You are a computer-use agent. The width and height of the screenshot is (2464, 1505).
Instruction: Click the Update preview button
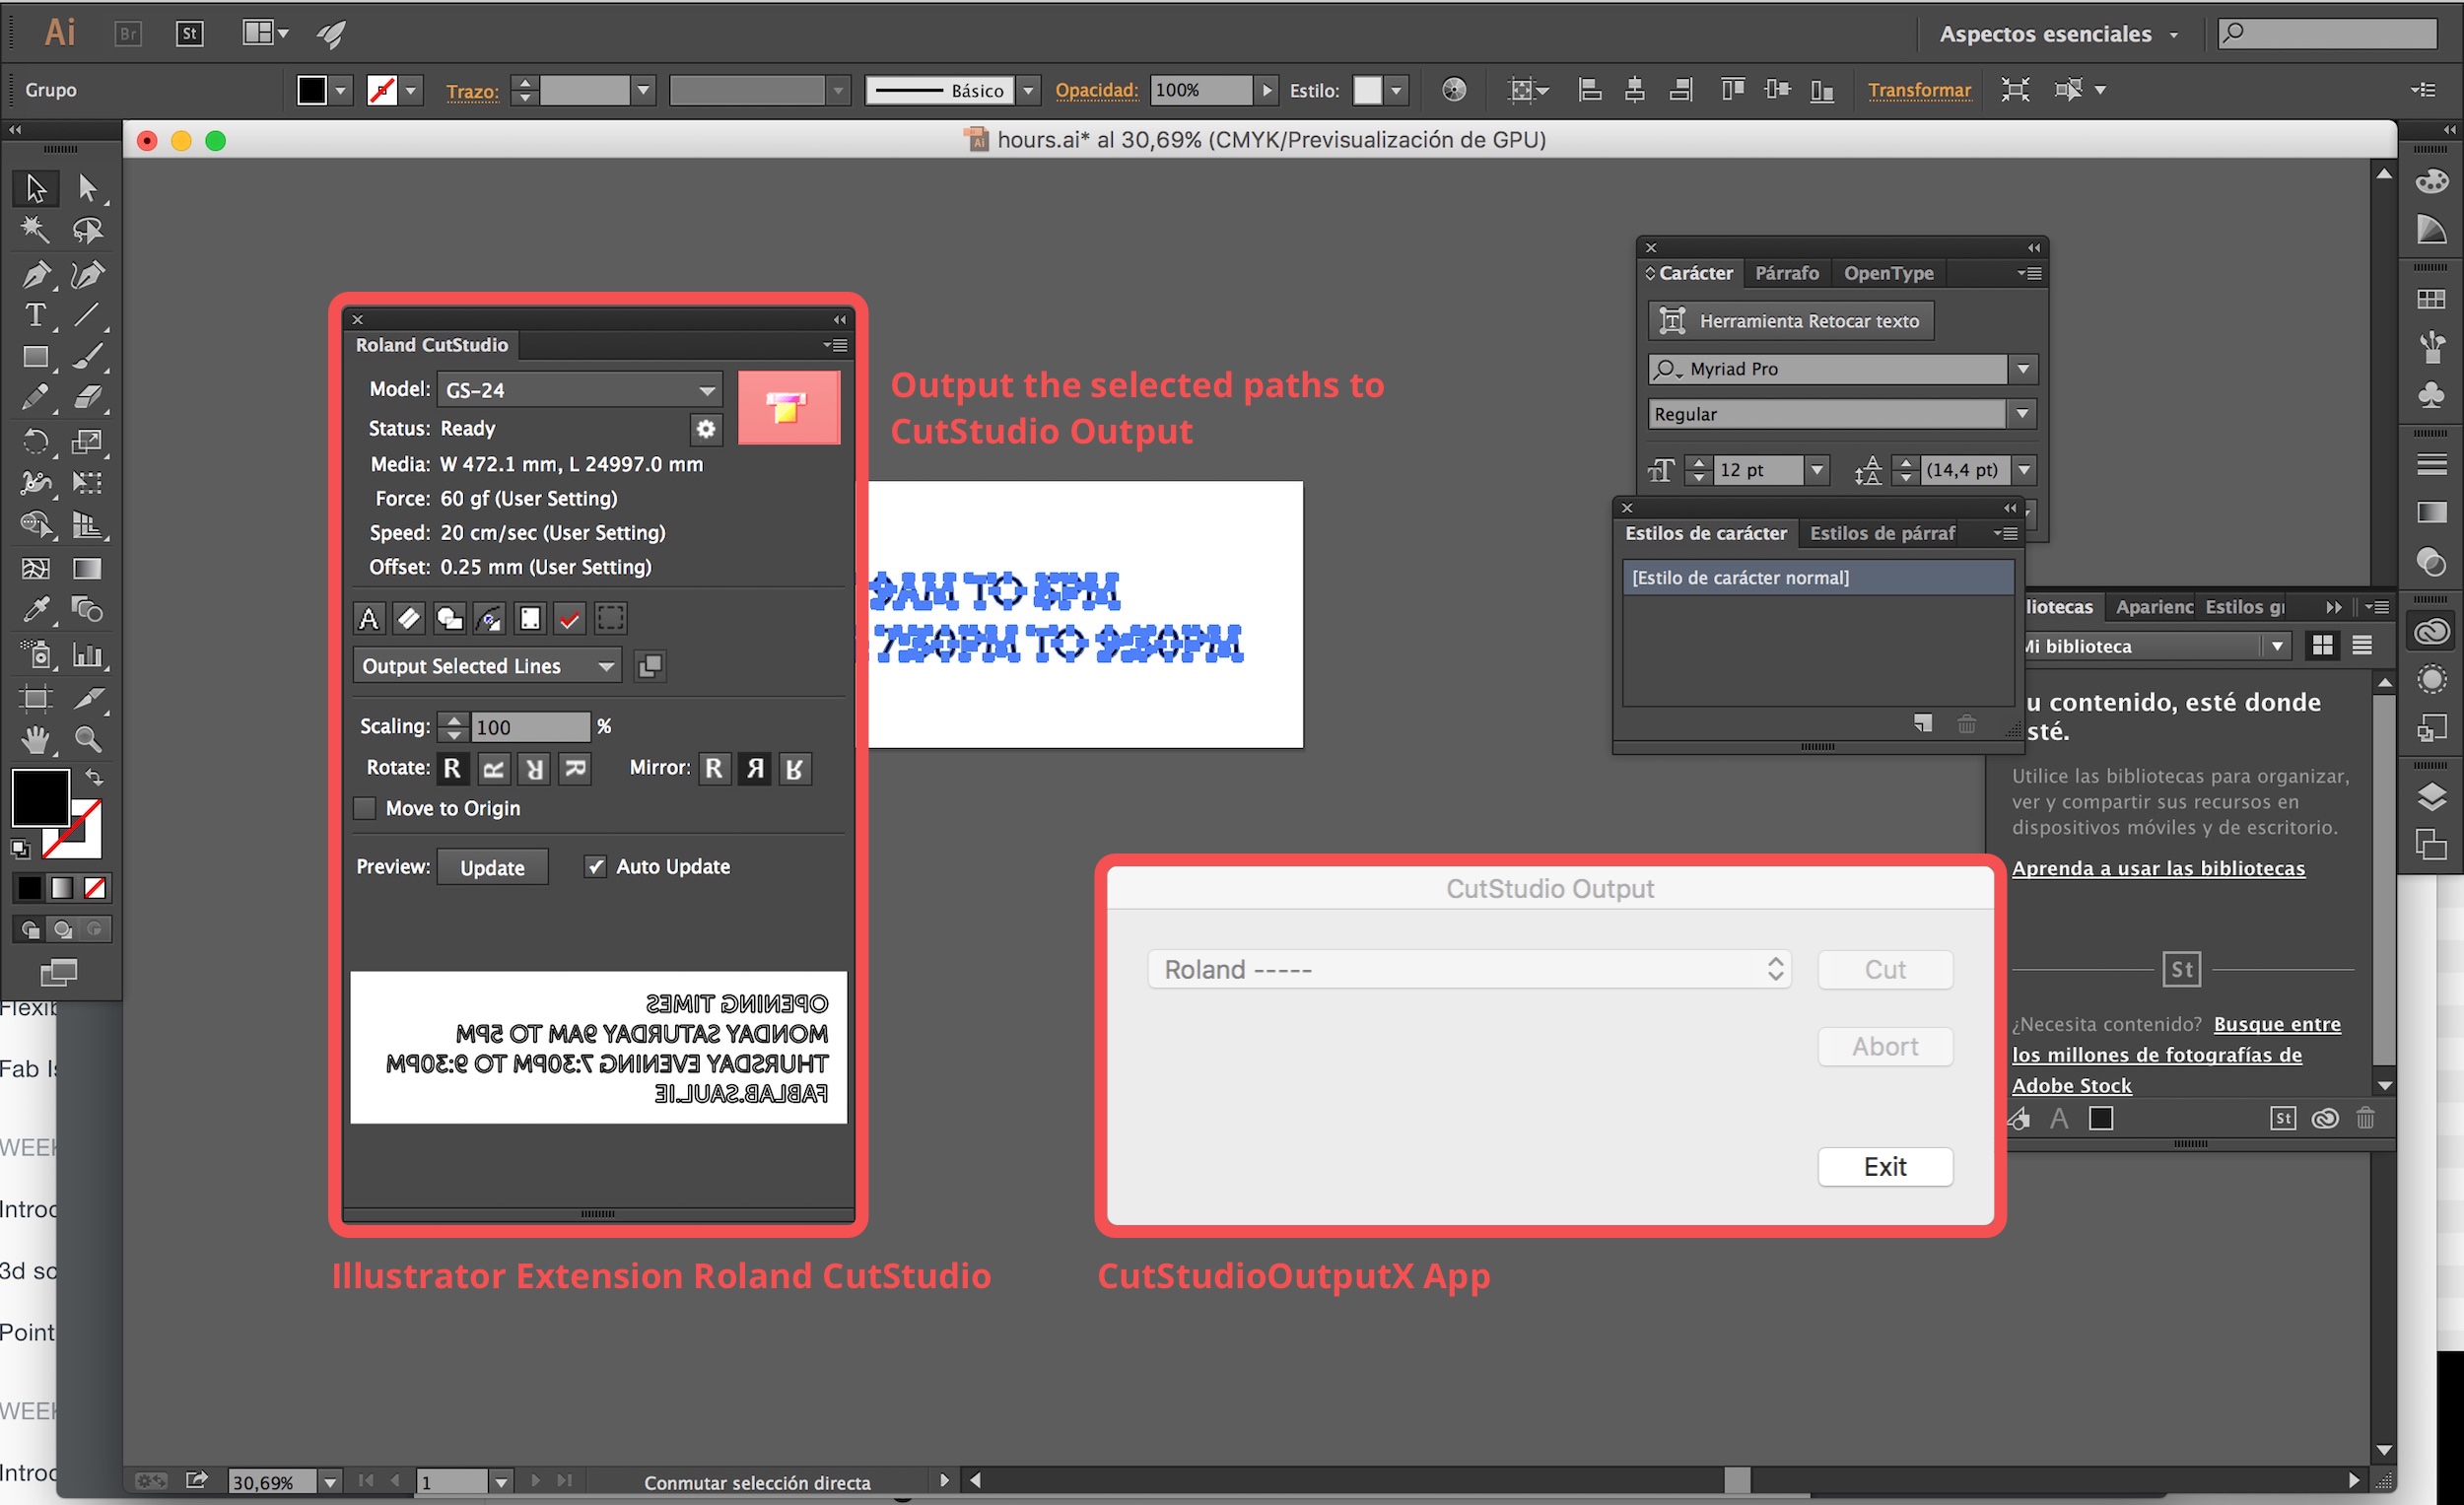(x=492, y=868)
